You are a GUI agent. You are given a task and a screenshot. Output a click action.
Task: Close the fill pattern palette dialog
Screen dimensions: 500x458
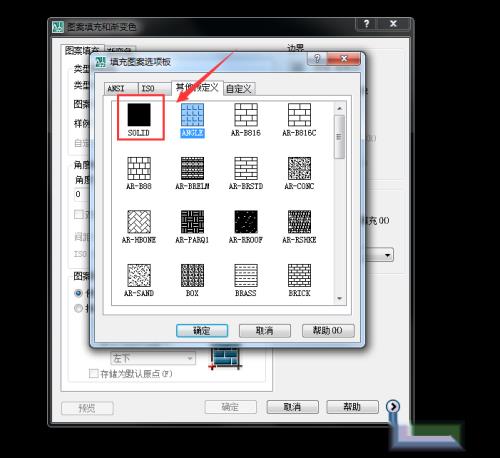click(x=344, y=59)
